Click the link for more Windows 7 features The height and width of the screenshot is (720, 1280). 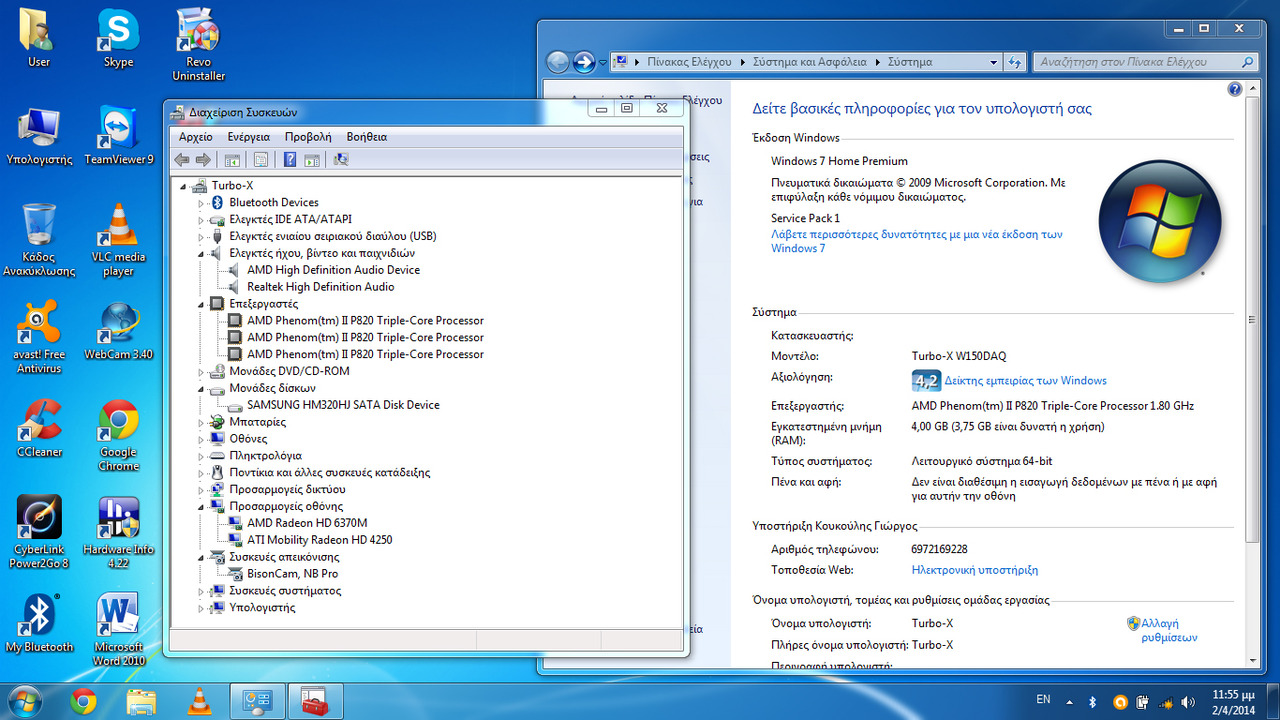[x=917, y=241]
